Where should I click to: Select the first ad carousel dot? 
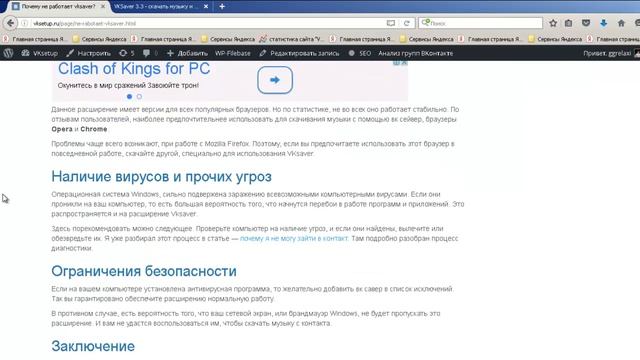tap(129, 97)
